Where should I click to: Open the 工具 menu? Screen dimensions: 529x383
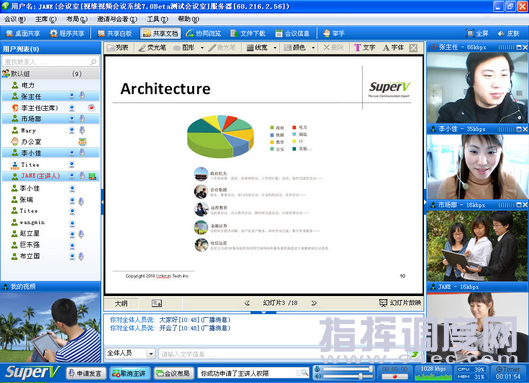[157, 19]
